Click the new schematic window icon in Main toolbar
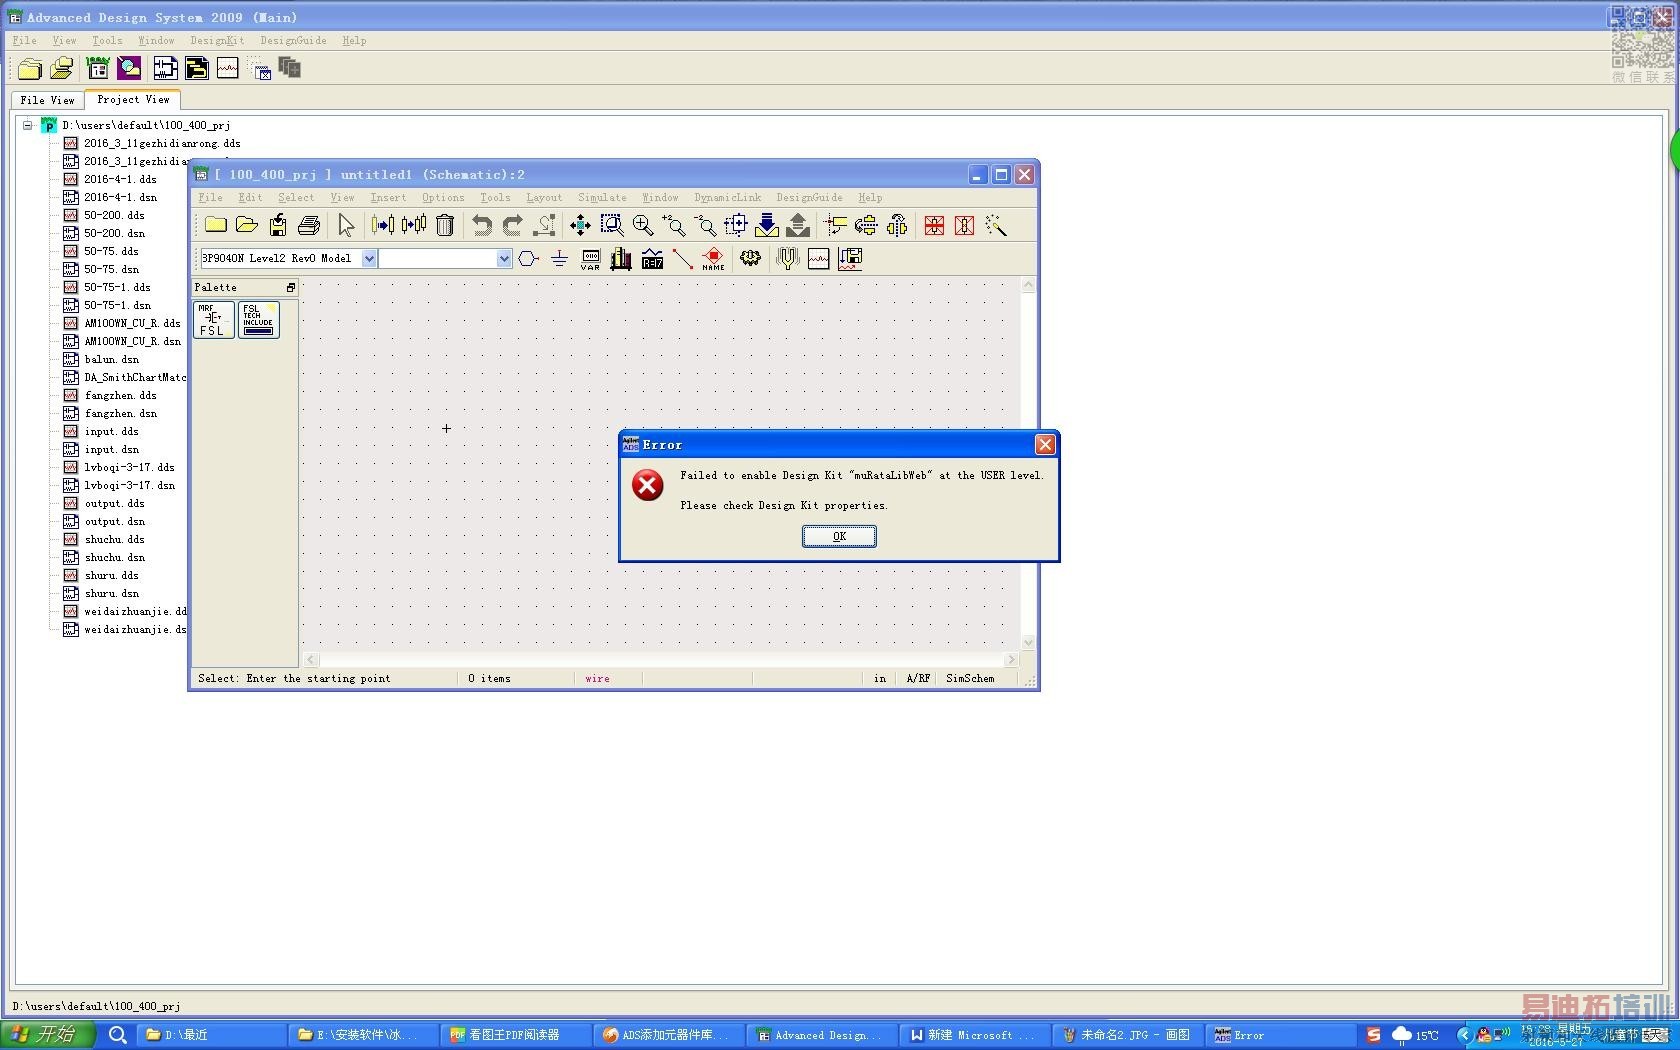 click(x=166, y=68)
